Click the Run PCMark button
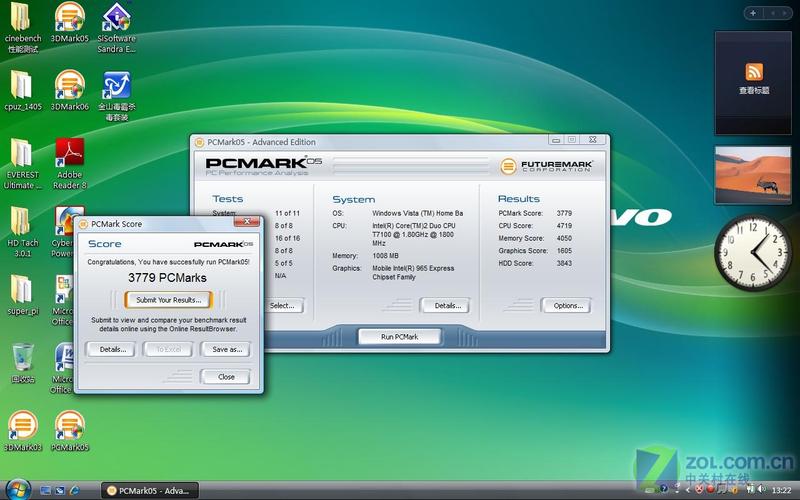The height and width of the screenshot is (500, 800). (x=399, y=337)
